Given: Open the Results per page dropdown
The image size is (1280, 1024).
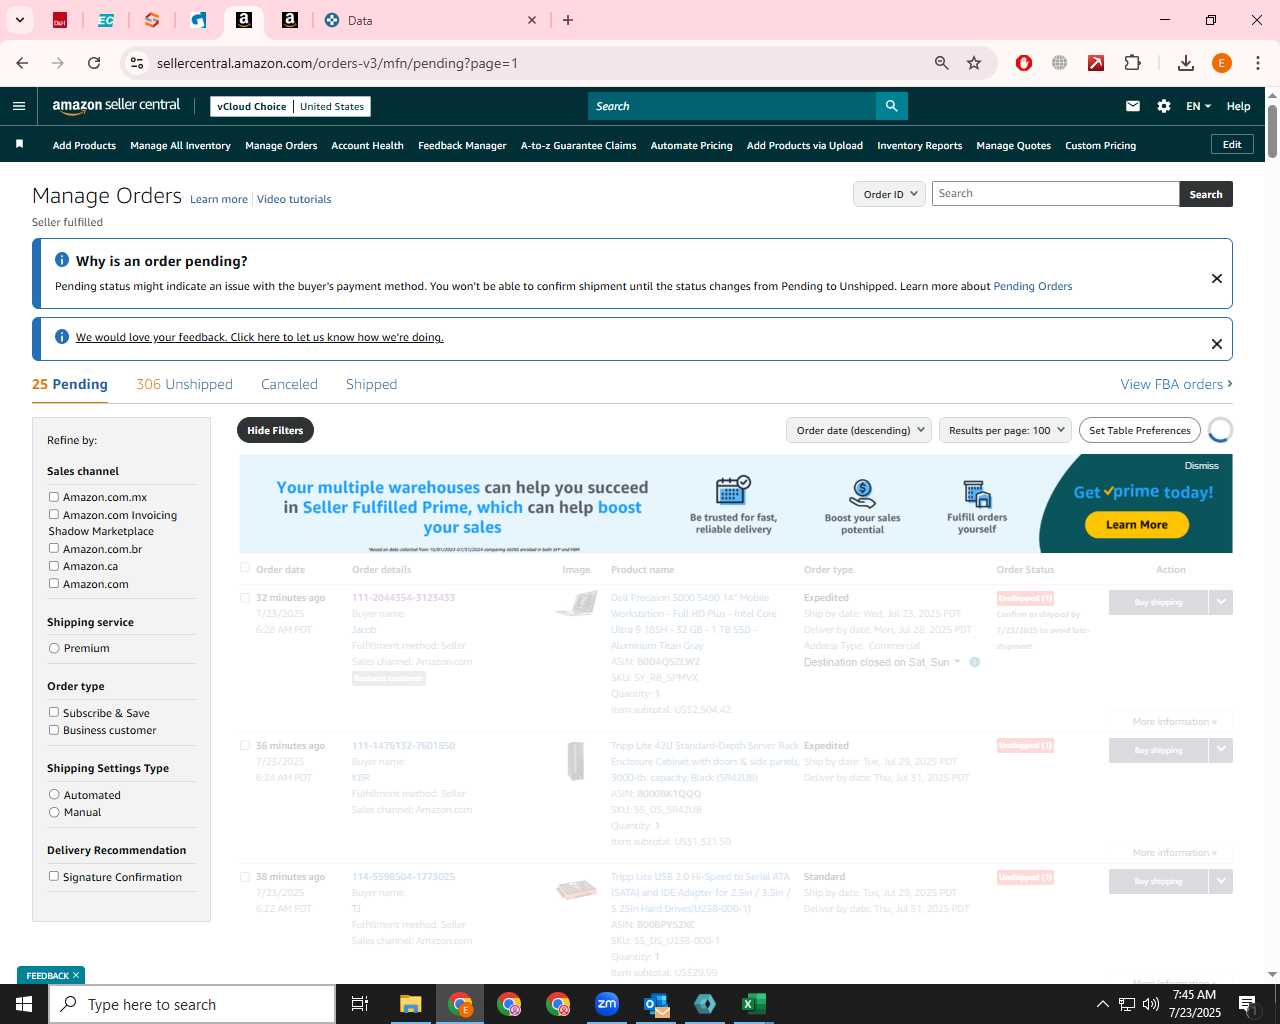Looking at the screenshot, I should click(1005, 430).
